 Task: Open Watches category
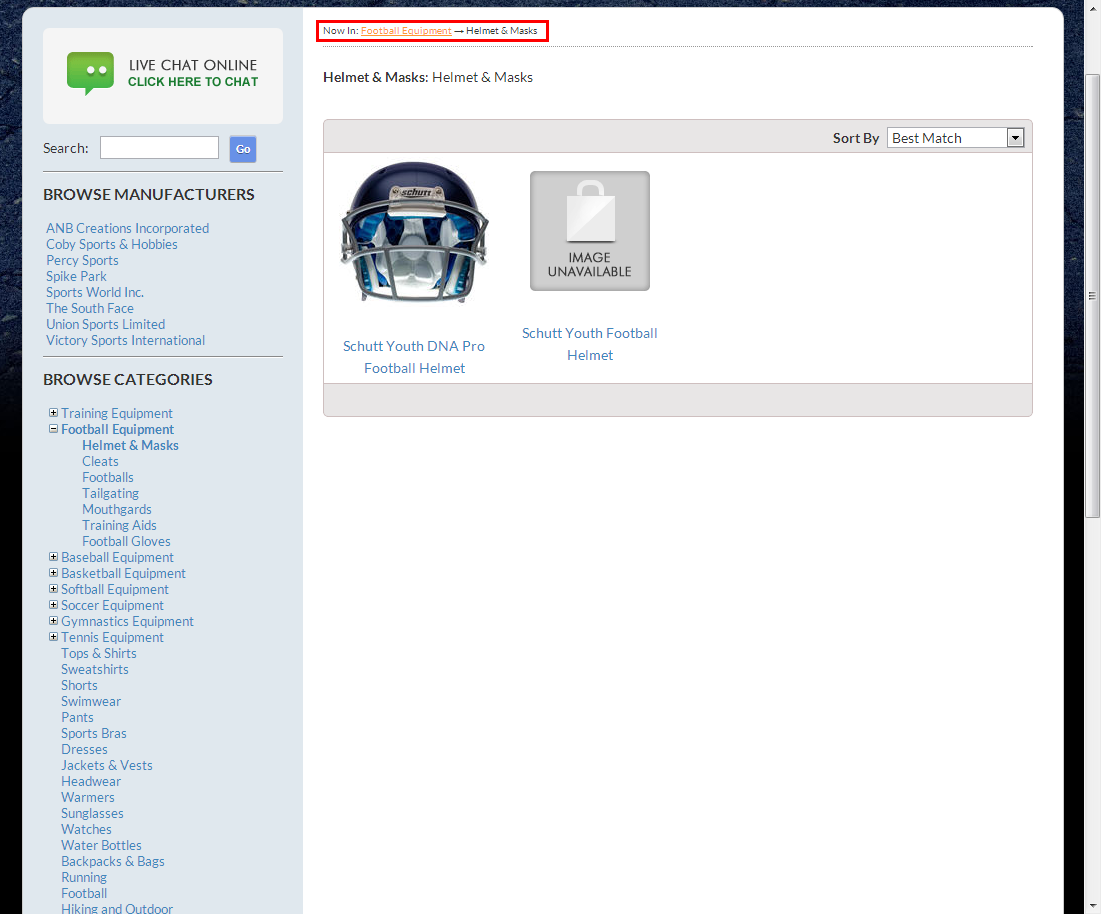pos(86,830)
